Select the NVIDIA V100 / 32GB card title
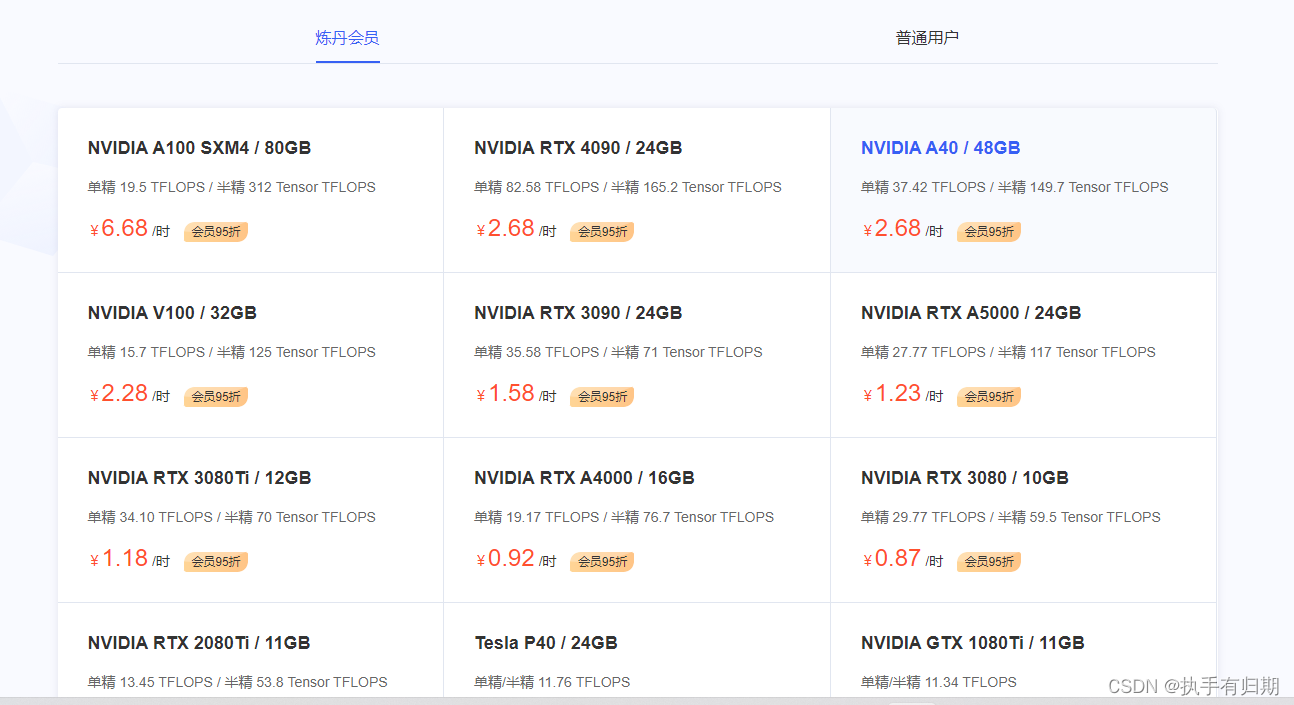Viewport: 1294px width, 705px height. point(172,313)
